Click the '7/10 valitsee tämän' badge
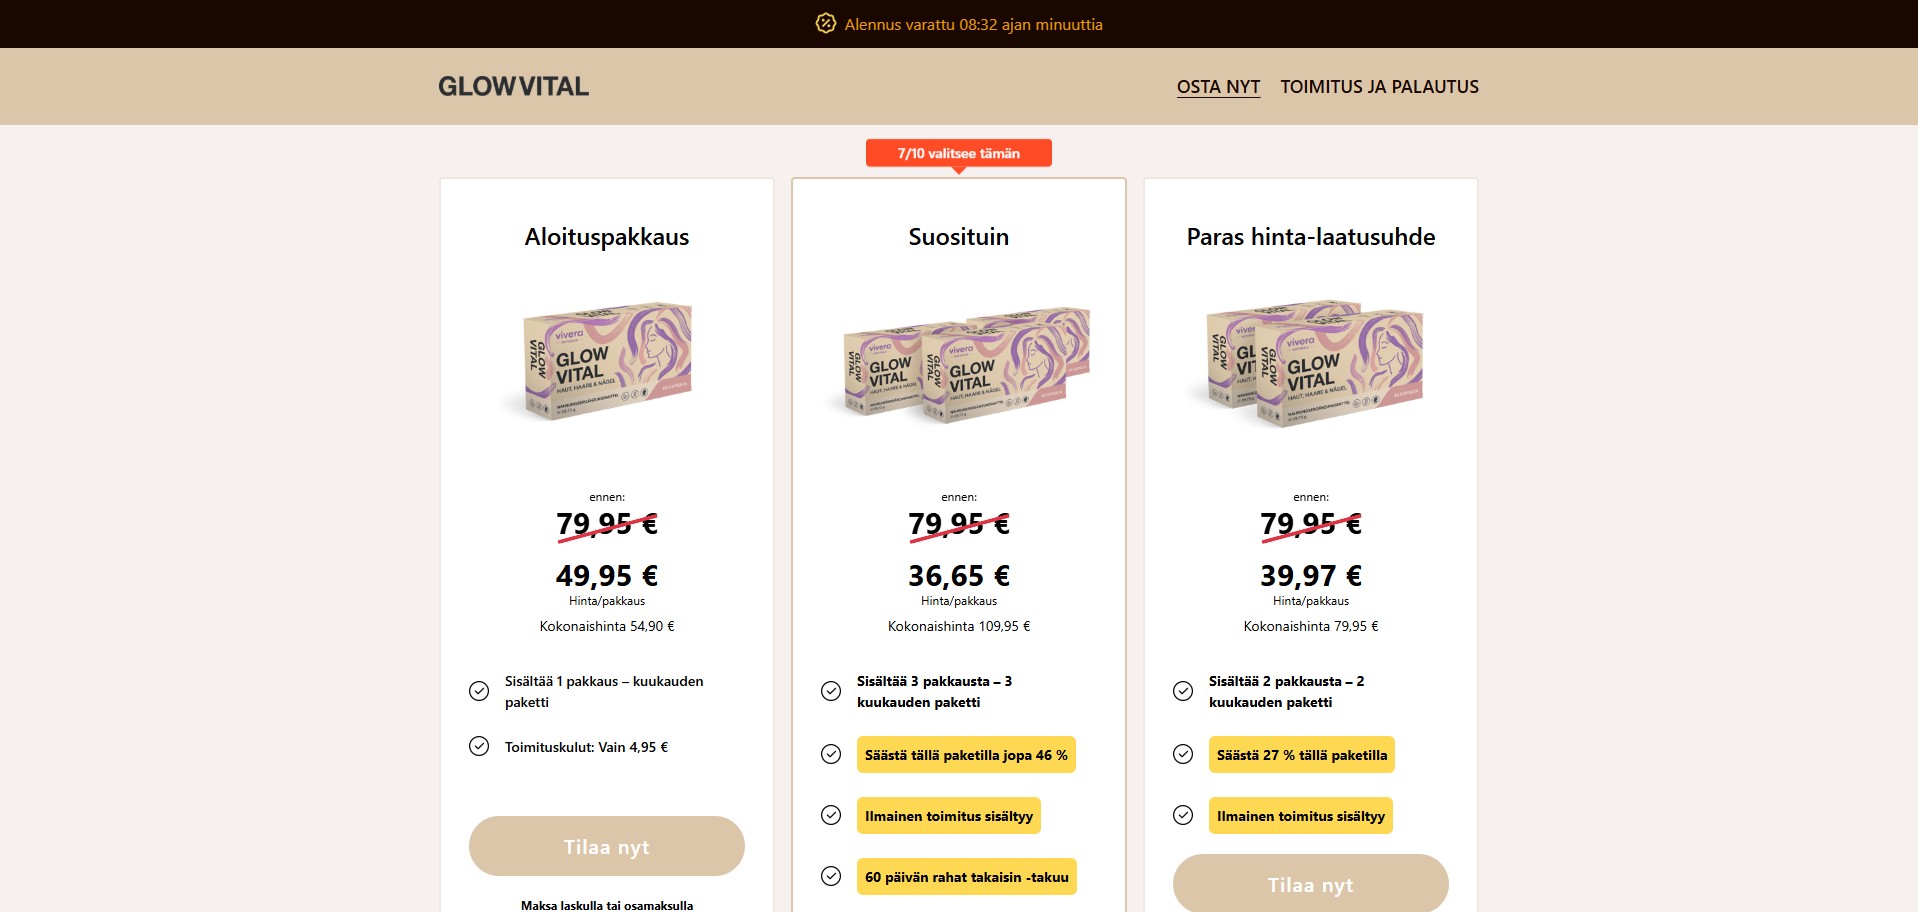Screen dimensions: 1918x912 958,153
